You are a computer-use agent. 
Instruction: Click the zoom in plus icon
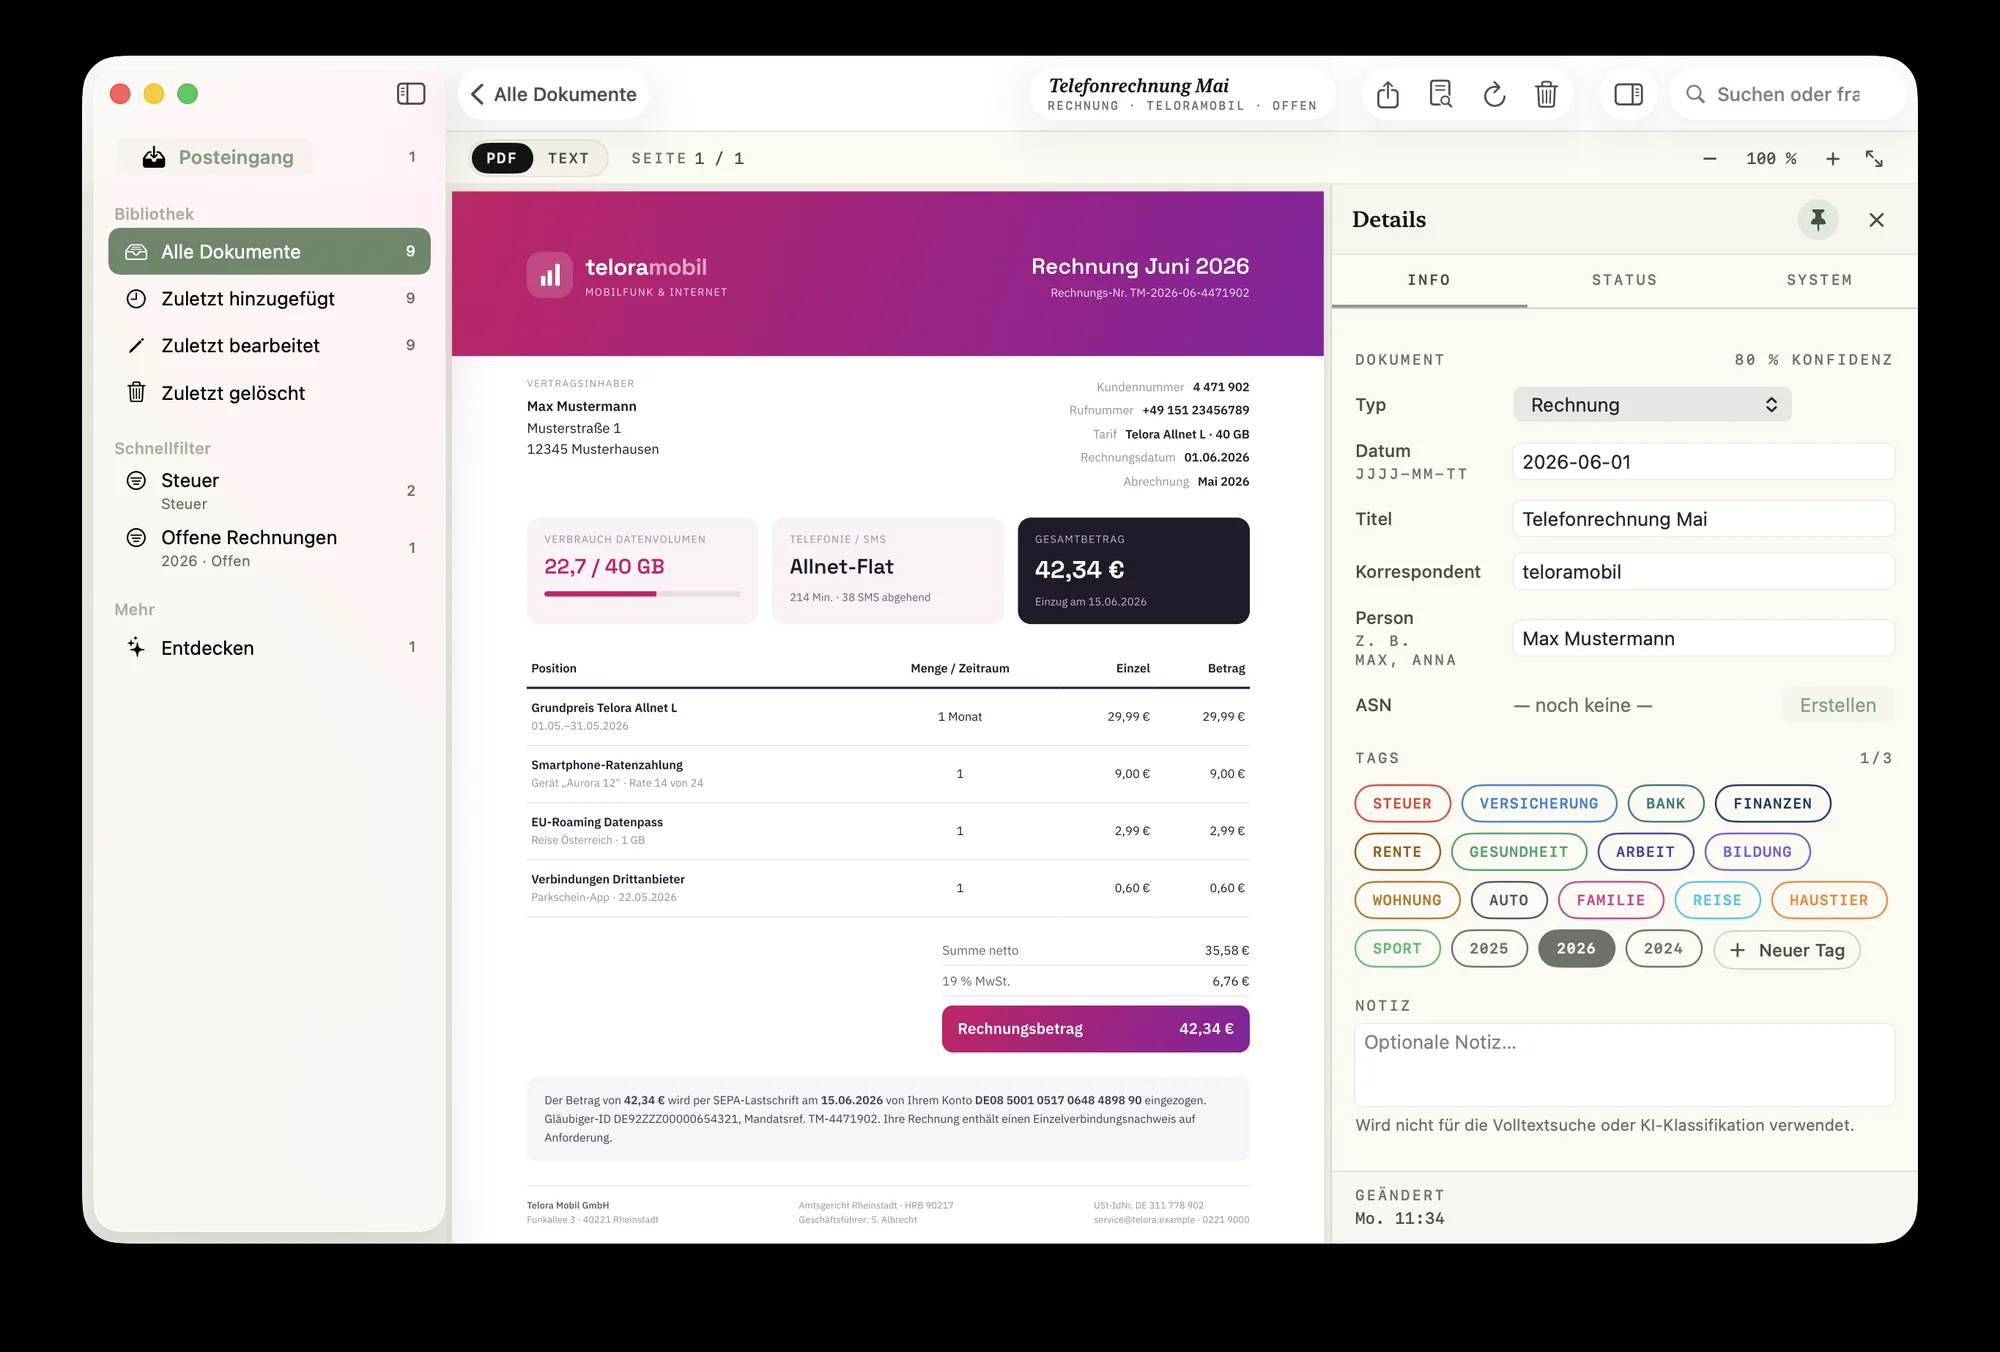pyautogui.click(x=1833, y=159)
